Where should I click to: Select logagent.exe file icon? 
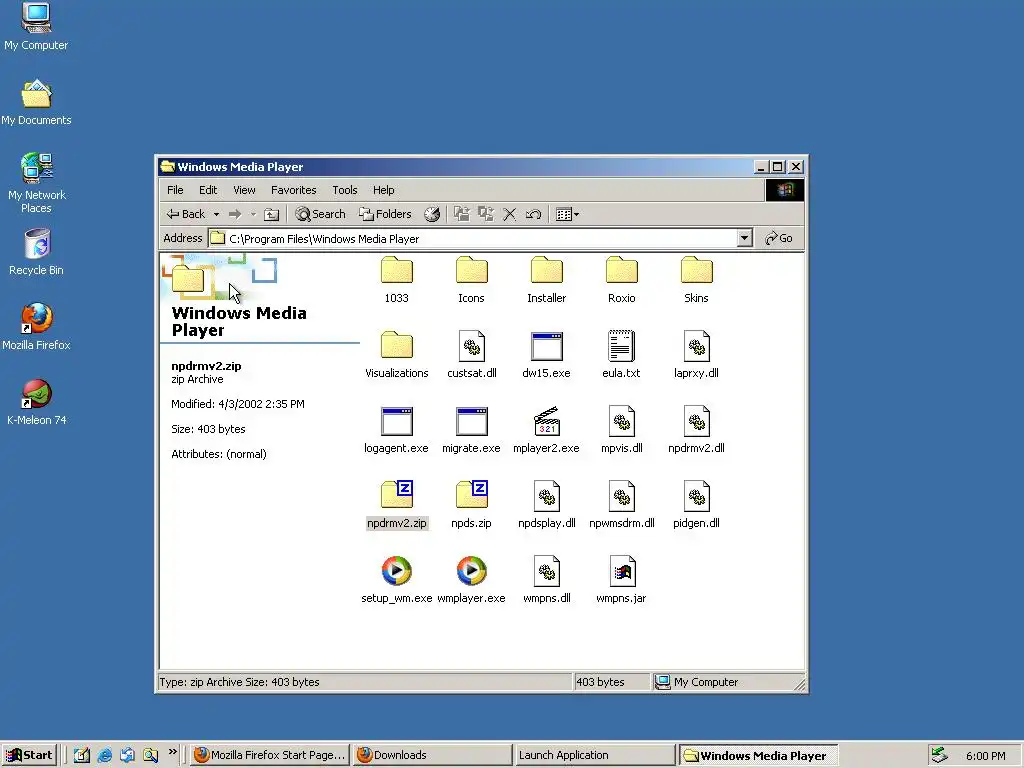[x=396, y=422]
